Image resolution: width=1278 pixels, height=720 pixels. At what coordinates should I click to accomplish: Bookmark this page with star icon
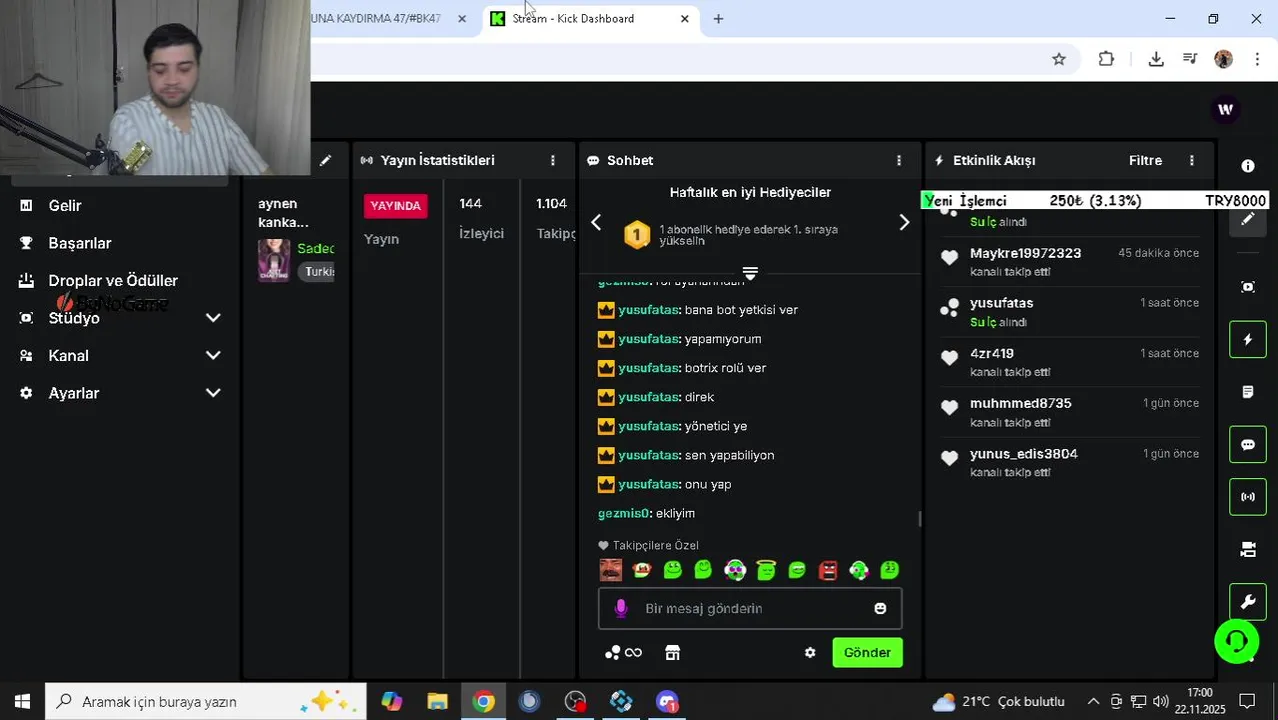[1059, 59]
